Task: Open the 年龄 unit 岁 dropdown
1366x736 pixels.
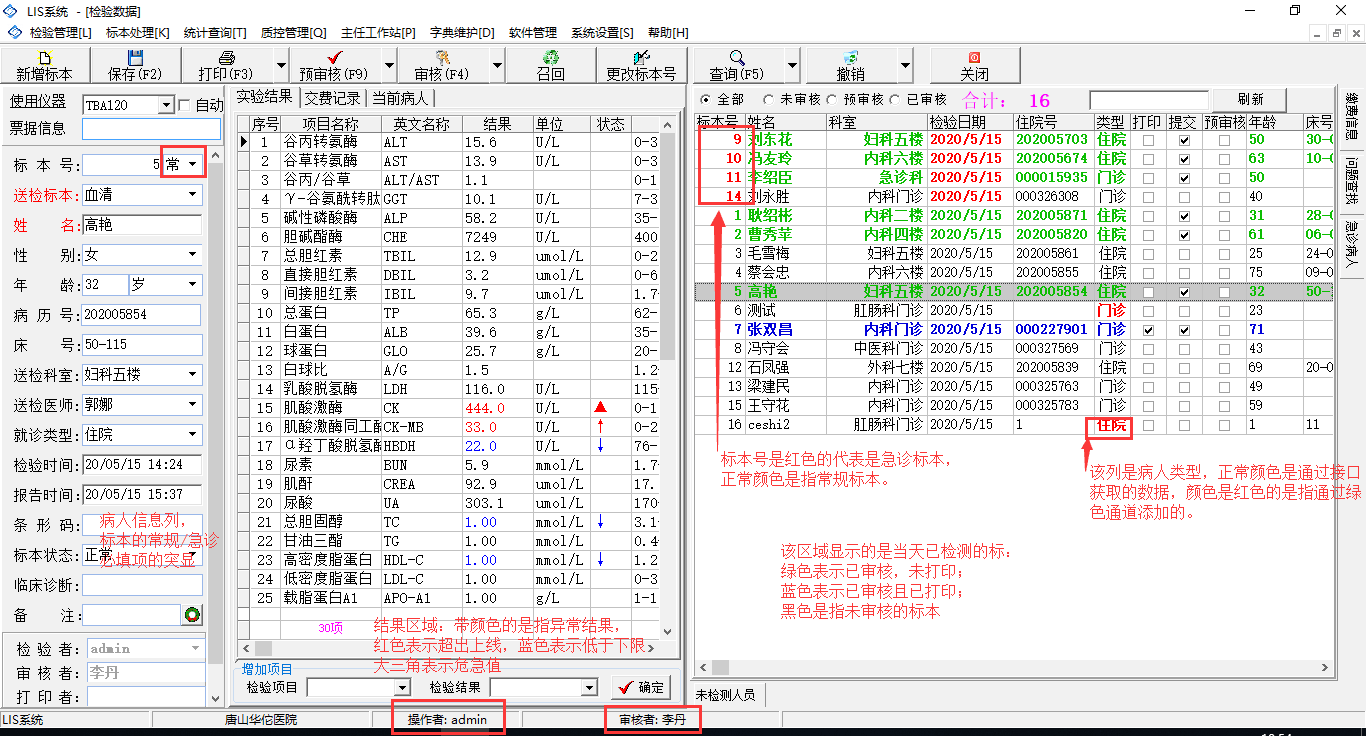Action: coord(193,285)
